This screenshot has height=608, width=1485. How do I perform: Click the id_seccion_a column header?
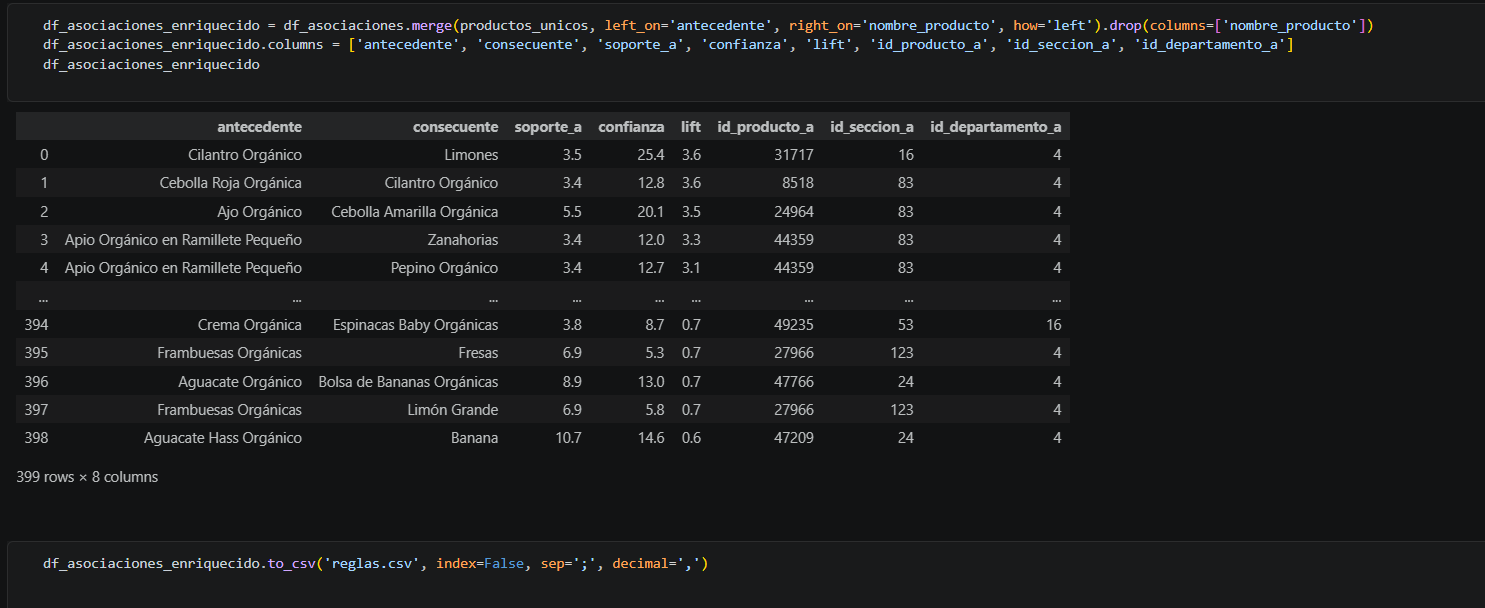[871, 126]
